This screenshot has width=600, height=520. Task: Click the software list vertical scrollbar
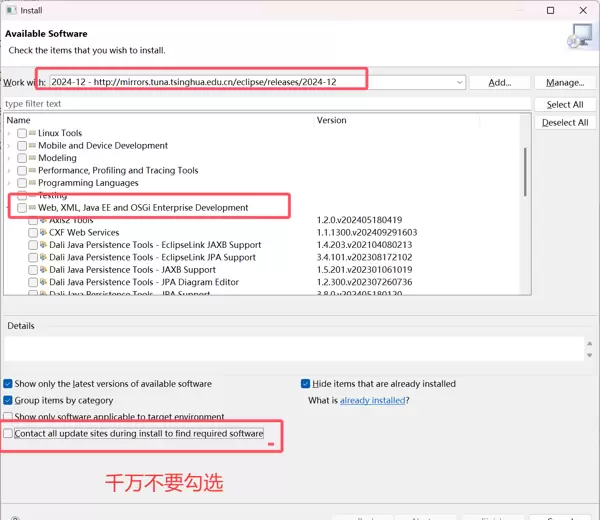pyautogui.click(x=525, y=170)
